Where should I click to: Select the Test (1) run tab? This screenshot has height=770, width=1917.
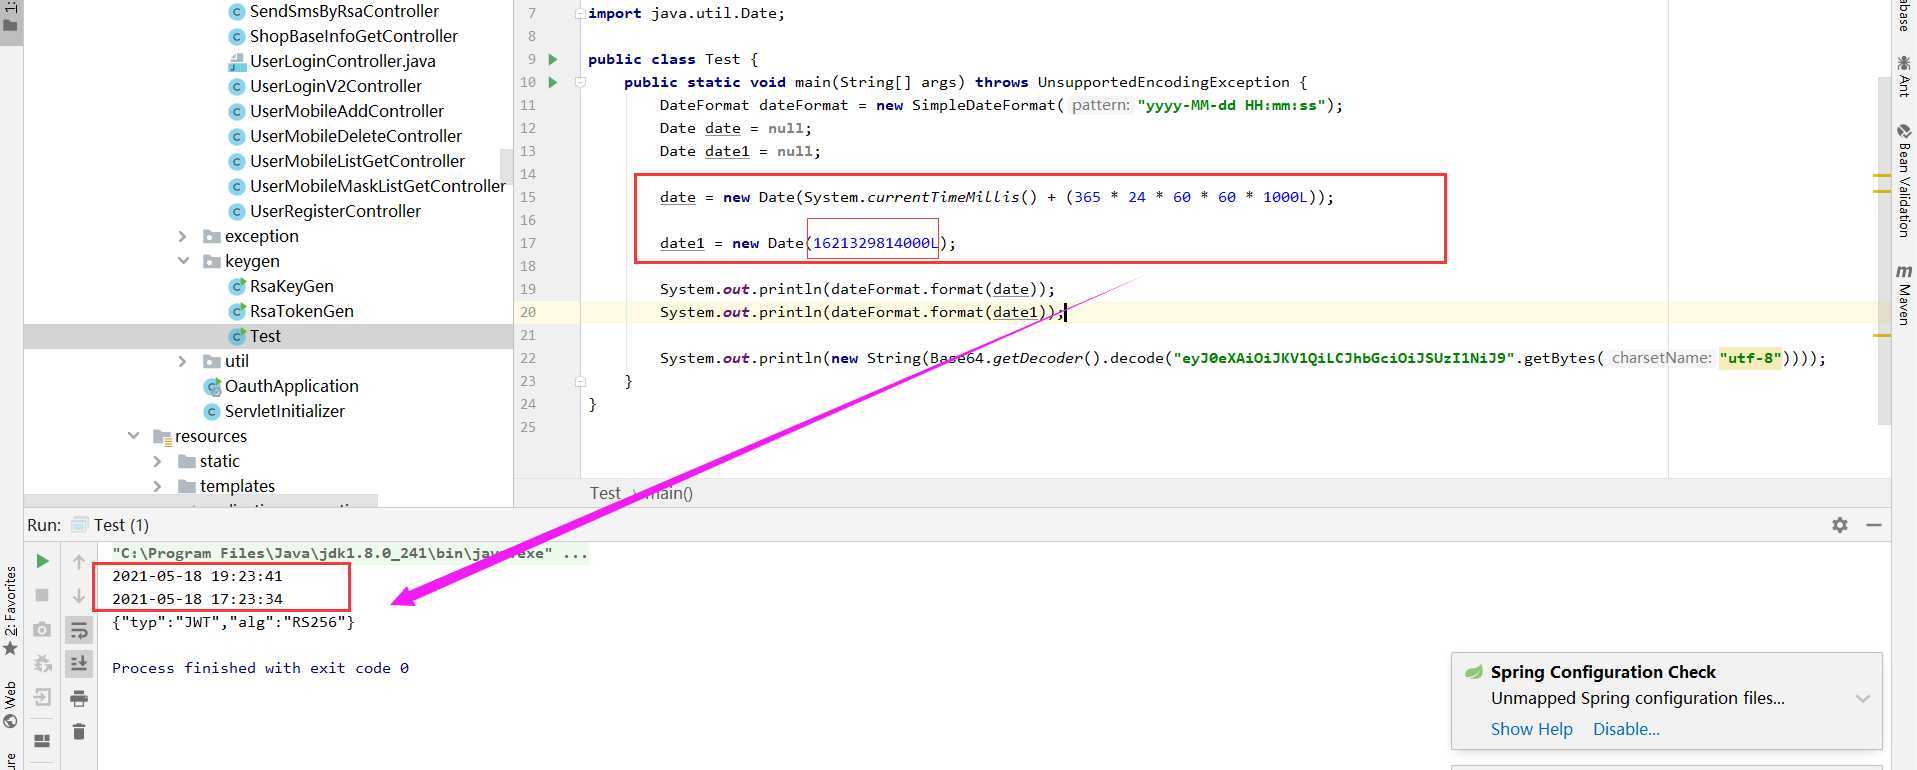(110, 525)
